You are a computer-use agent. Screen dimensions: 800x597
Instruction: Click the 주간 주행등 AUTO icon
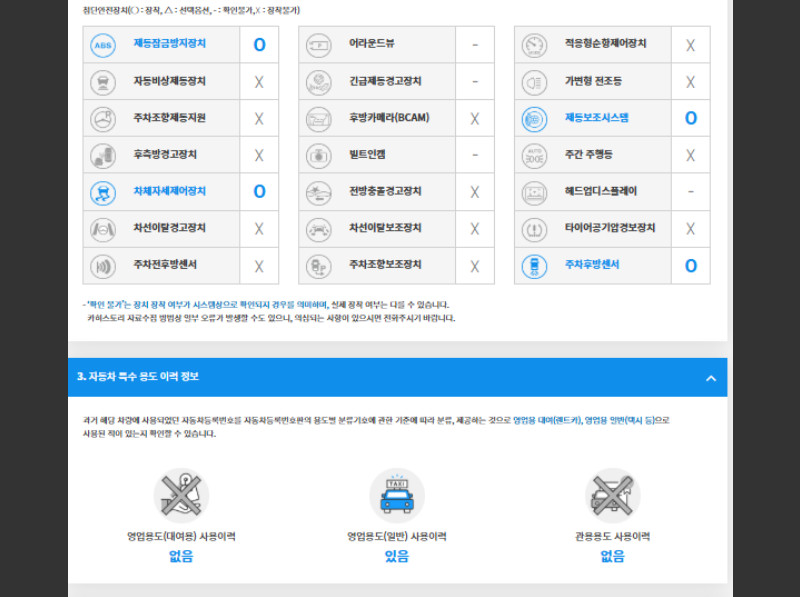tap(532, 155)
